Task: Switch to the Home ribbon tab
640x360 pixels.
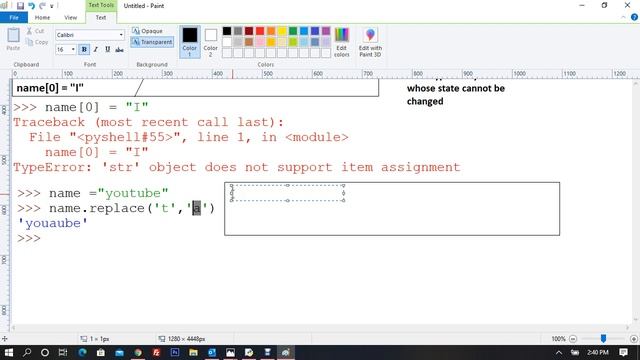Action: [42, 18]
